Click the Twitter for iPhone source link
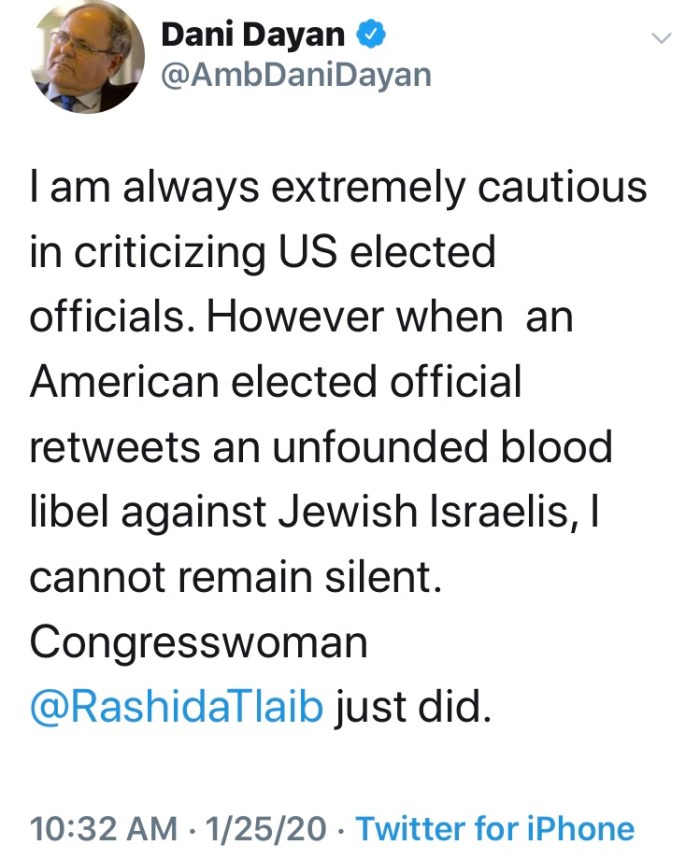The image size is (700, 859). [495, 829]
